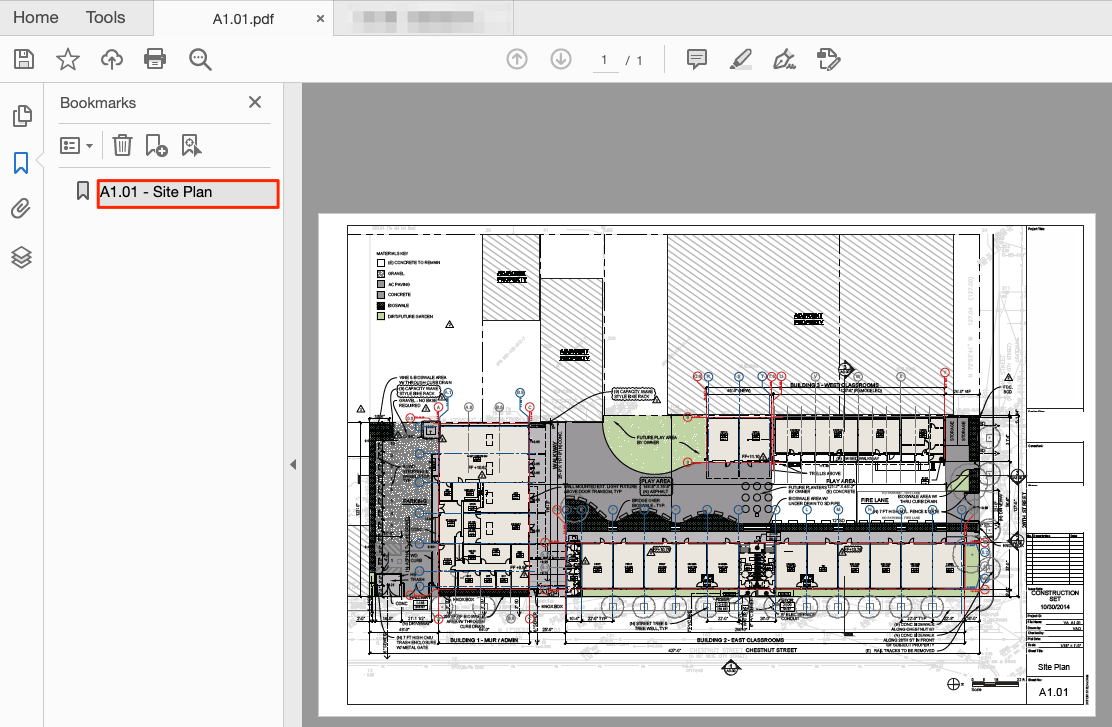Add A1.01.pdf to favorites with the star
This screenshot has height=727, width=1112.
(67, 59)
